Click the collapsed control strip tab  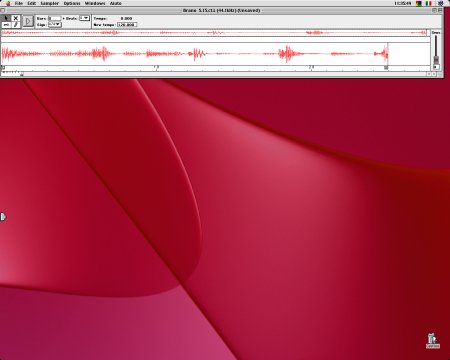point(3,217)
